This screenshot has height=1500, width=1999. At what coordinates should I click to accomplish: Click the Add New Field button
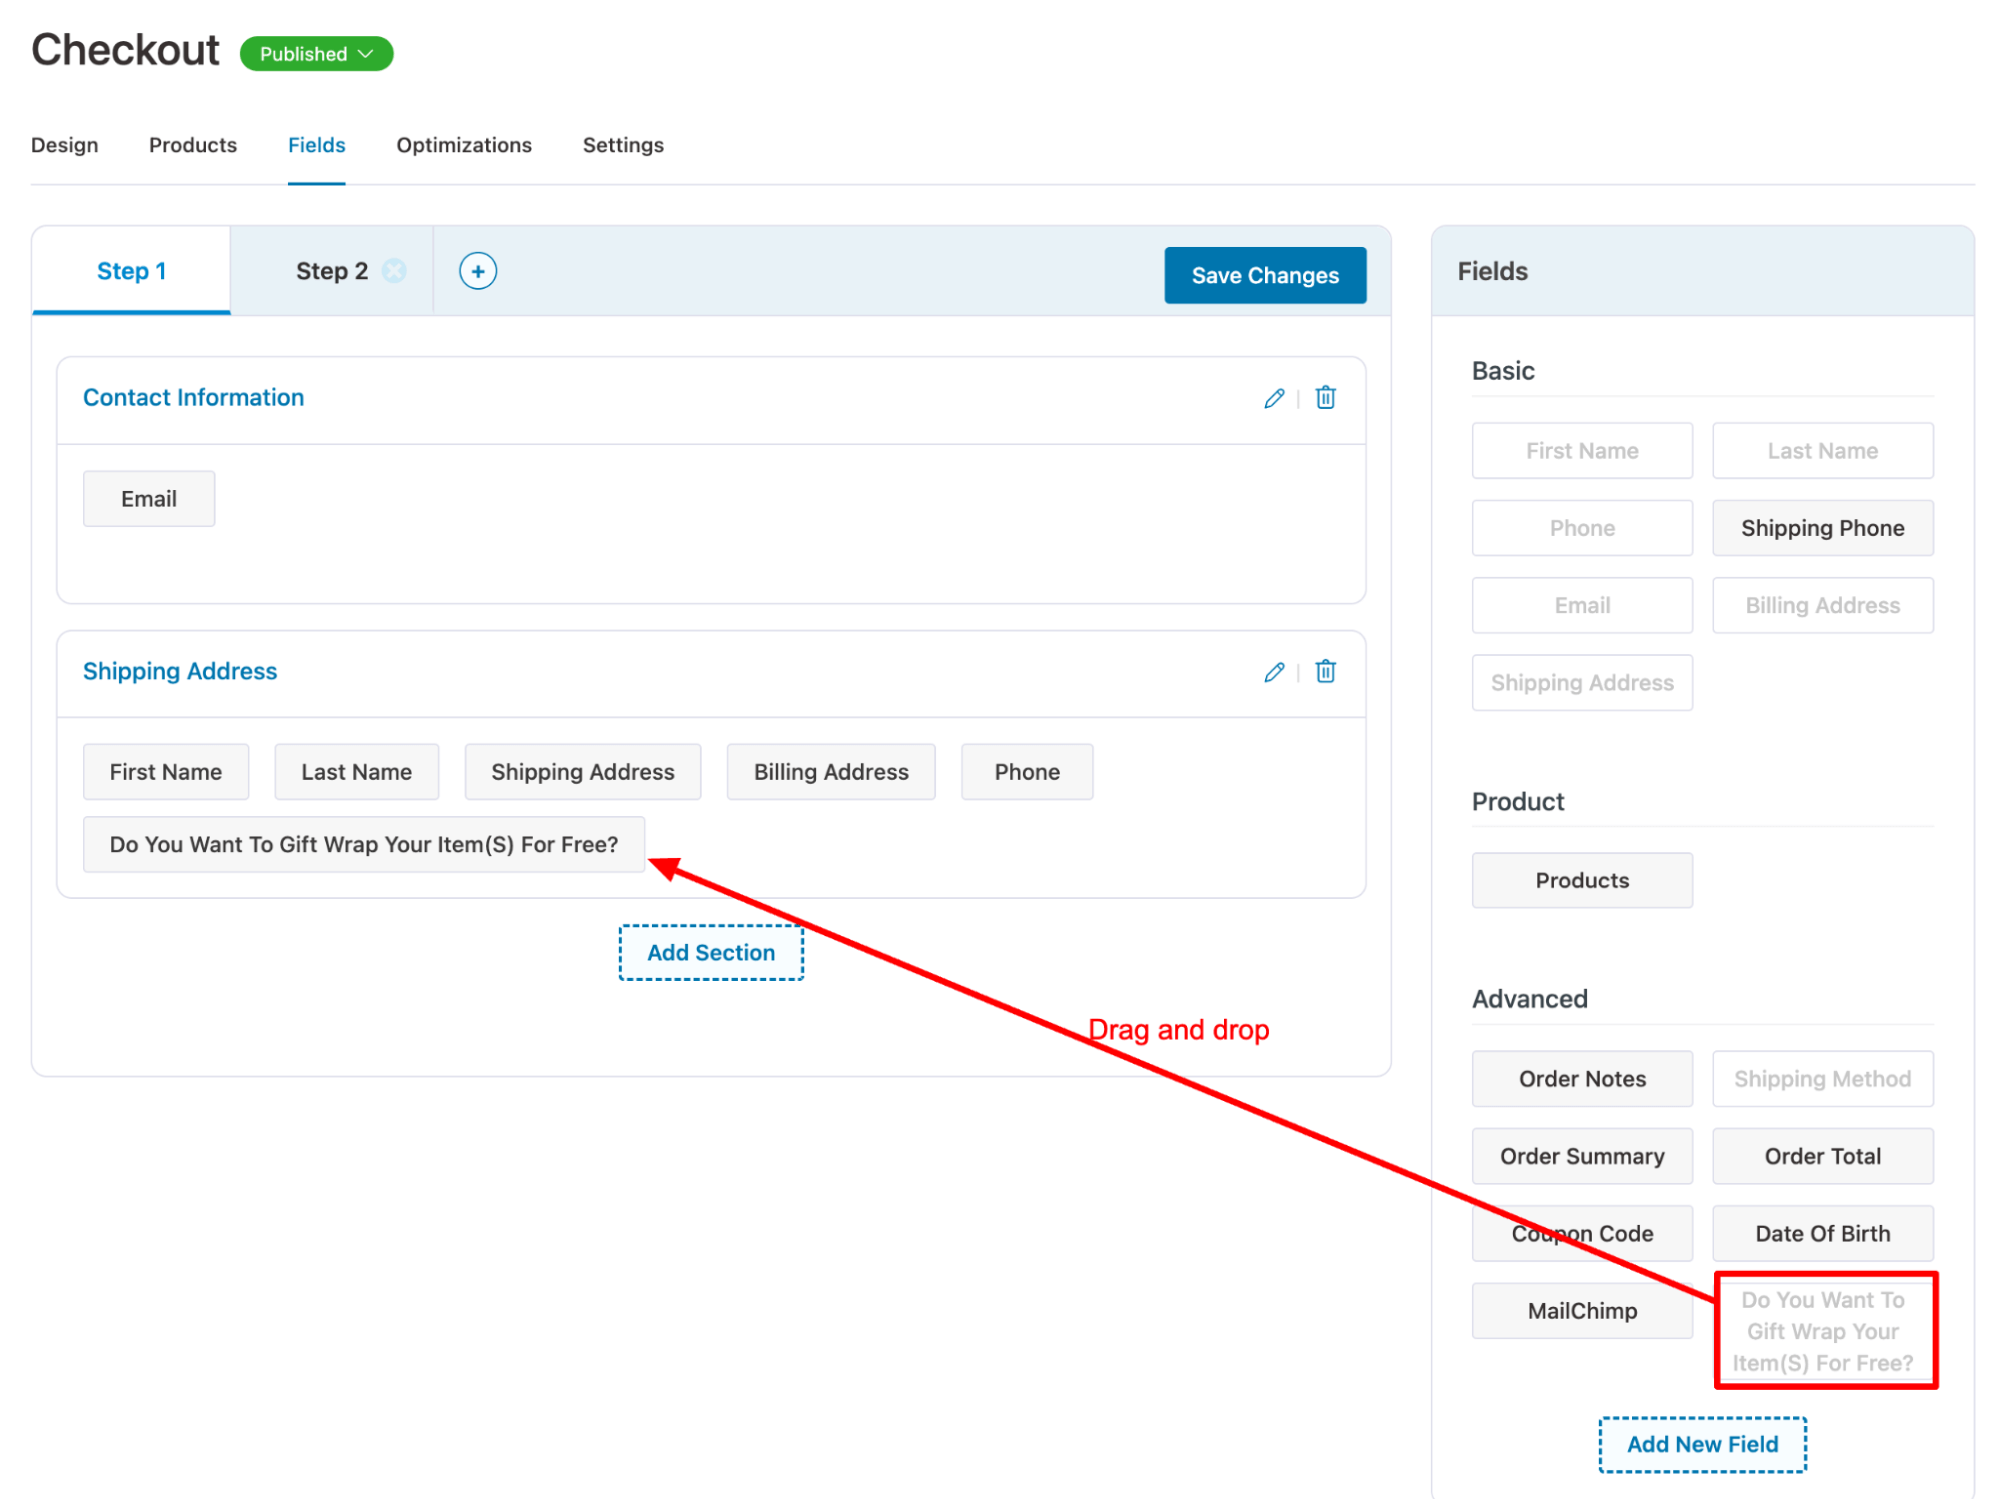tap(1702, 1444)
